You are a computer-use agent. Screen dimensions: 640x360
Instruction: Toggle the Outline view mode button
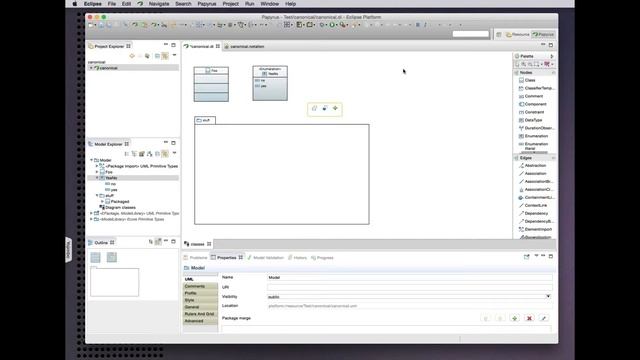[158, 242]
